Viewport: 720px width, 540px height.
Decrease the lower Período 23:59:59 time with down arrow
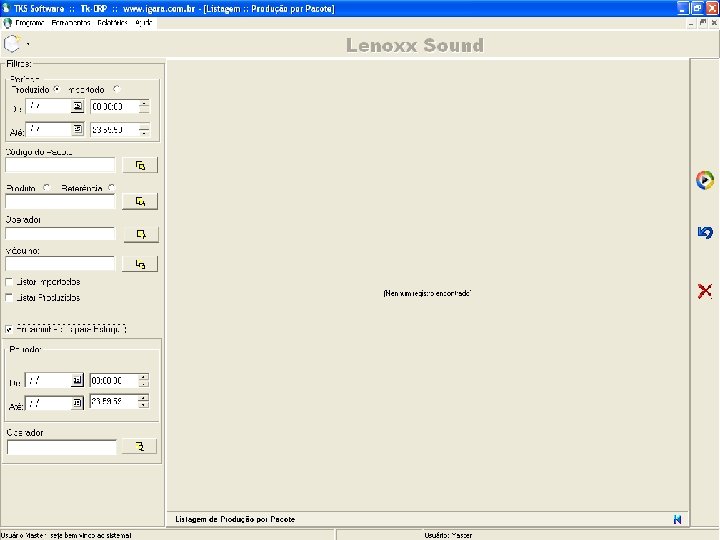pyautogui.click(x=144, y=405)
